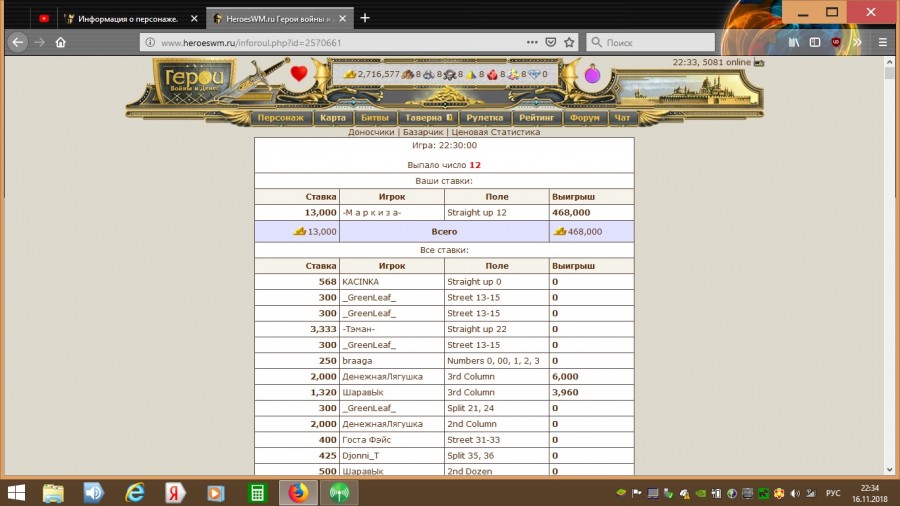Toggle the Firefox sidebar view

tap(815, 43)
